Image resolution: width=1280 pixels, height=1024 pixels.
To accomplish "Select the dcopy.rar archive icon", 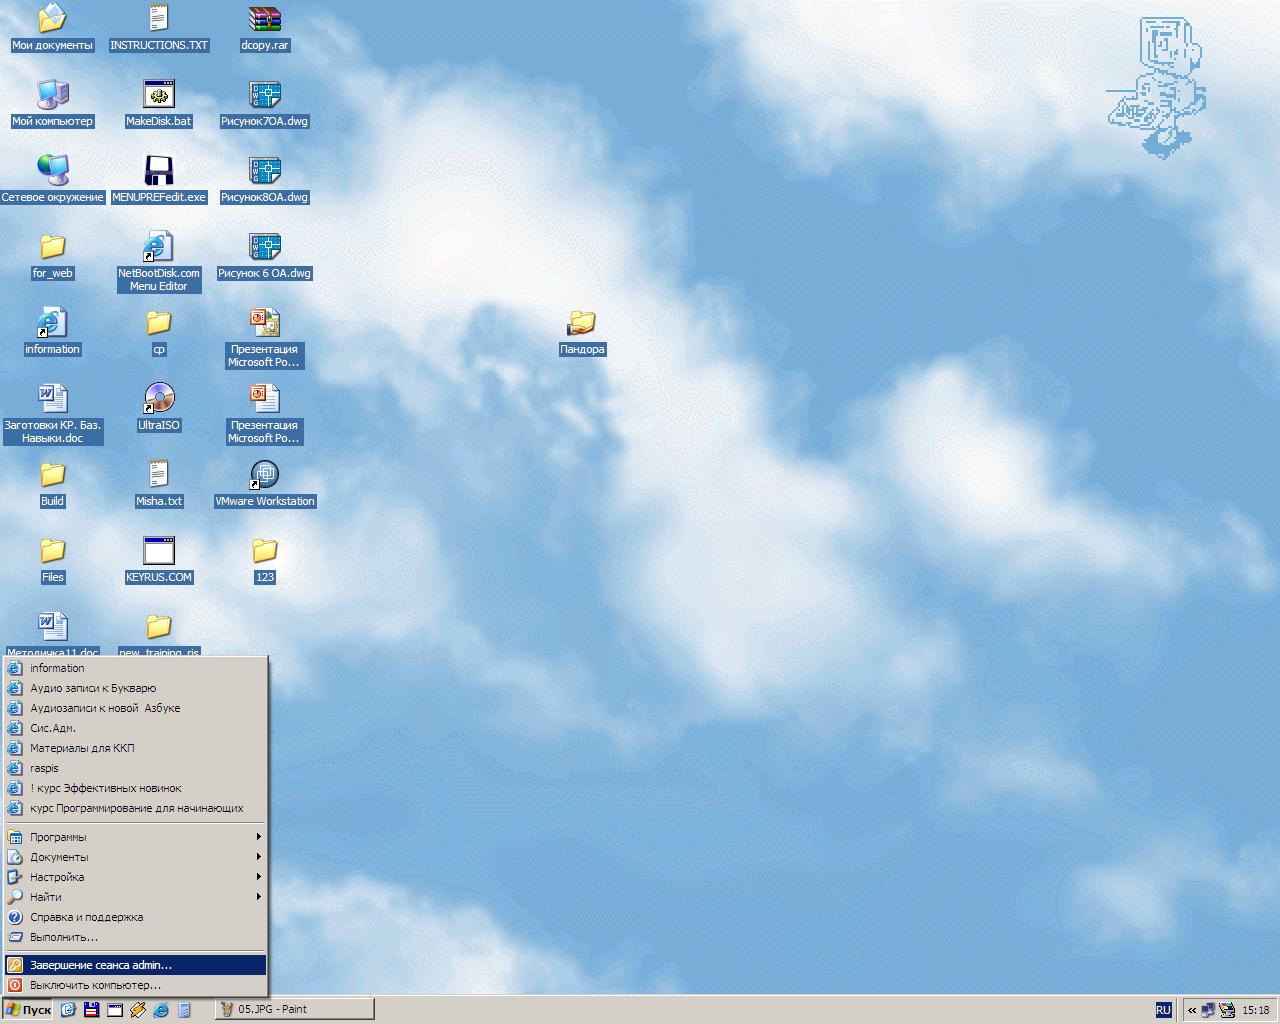I will coord(264,19).
